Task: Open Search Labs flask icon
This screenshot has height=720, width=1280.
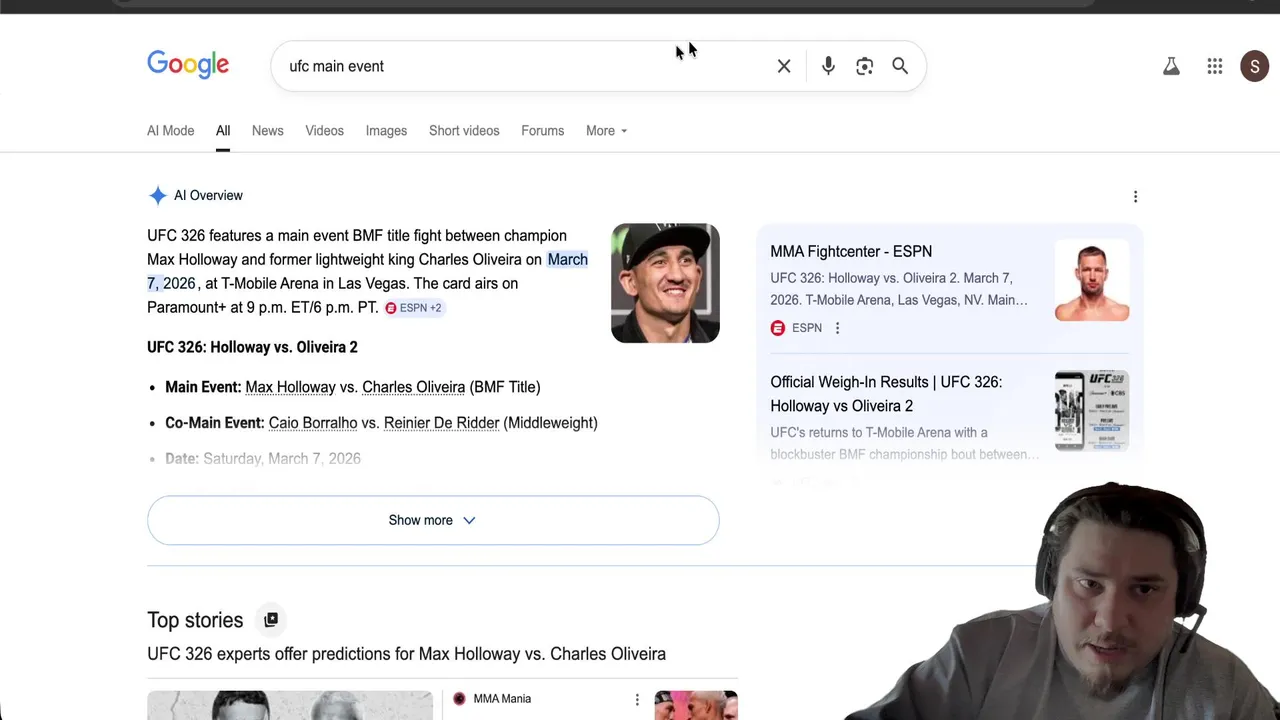Action: point(1171,66)
